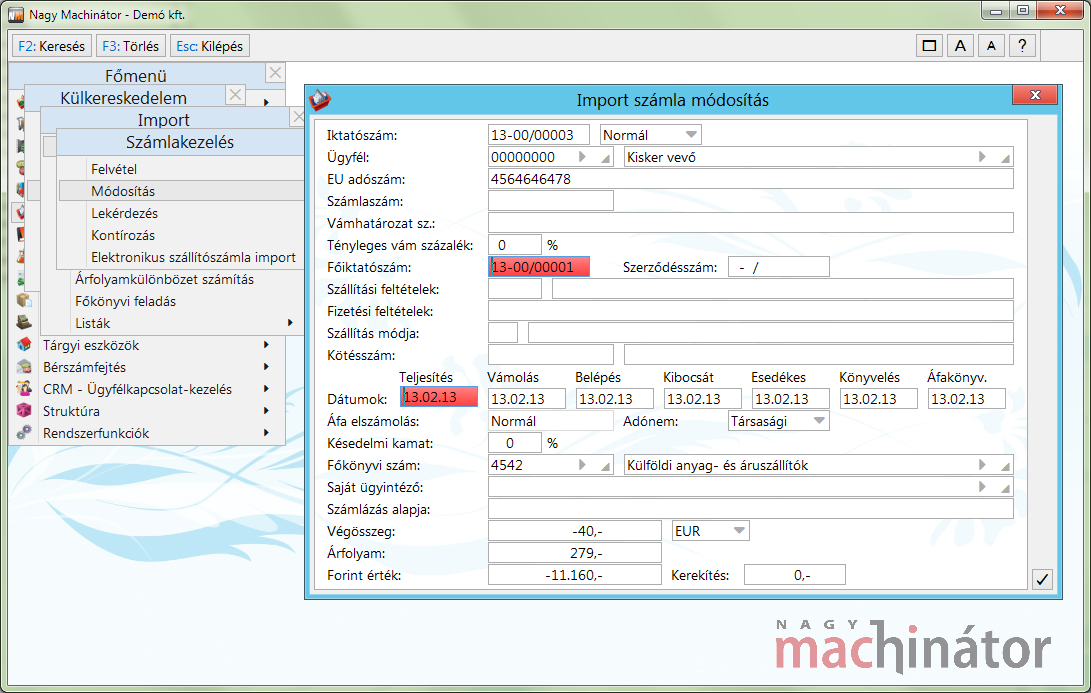
Task: Click the CRM Ügyfélkapcsolat-kezelés icon
Action: click(24, 389)
